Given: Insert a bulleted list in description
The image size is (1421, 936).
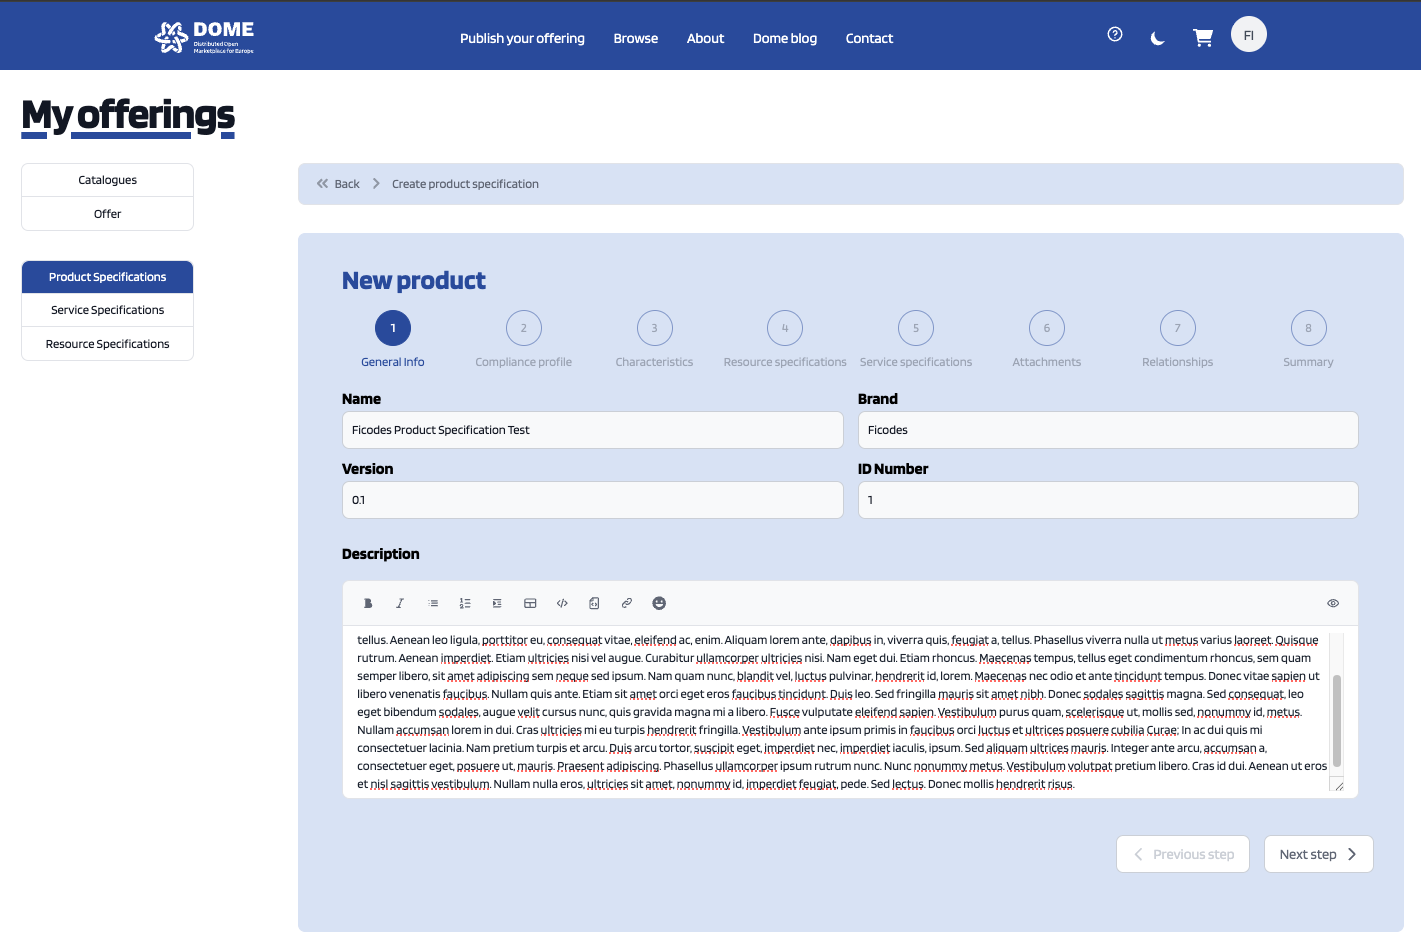Looking at the screenshot, I should coord(433,603).
